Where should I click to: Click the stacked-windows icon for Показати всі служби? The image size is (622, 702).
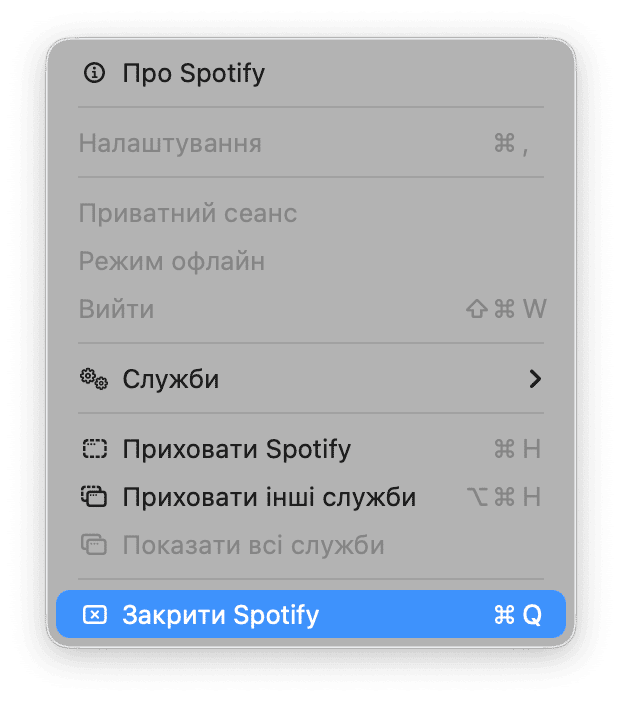[94, 545]
